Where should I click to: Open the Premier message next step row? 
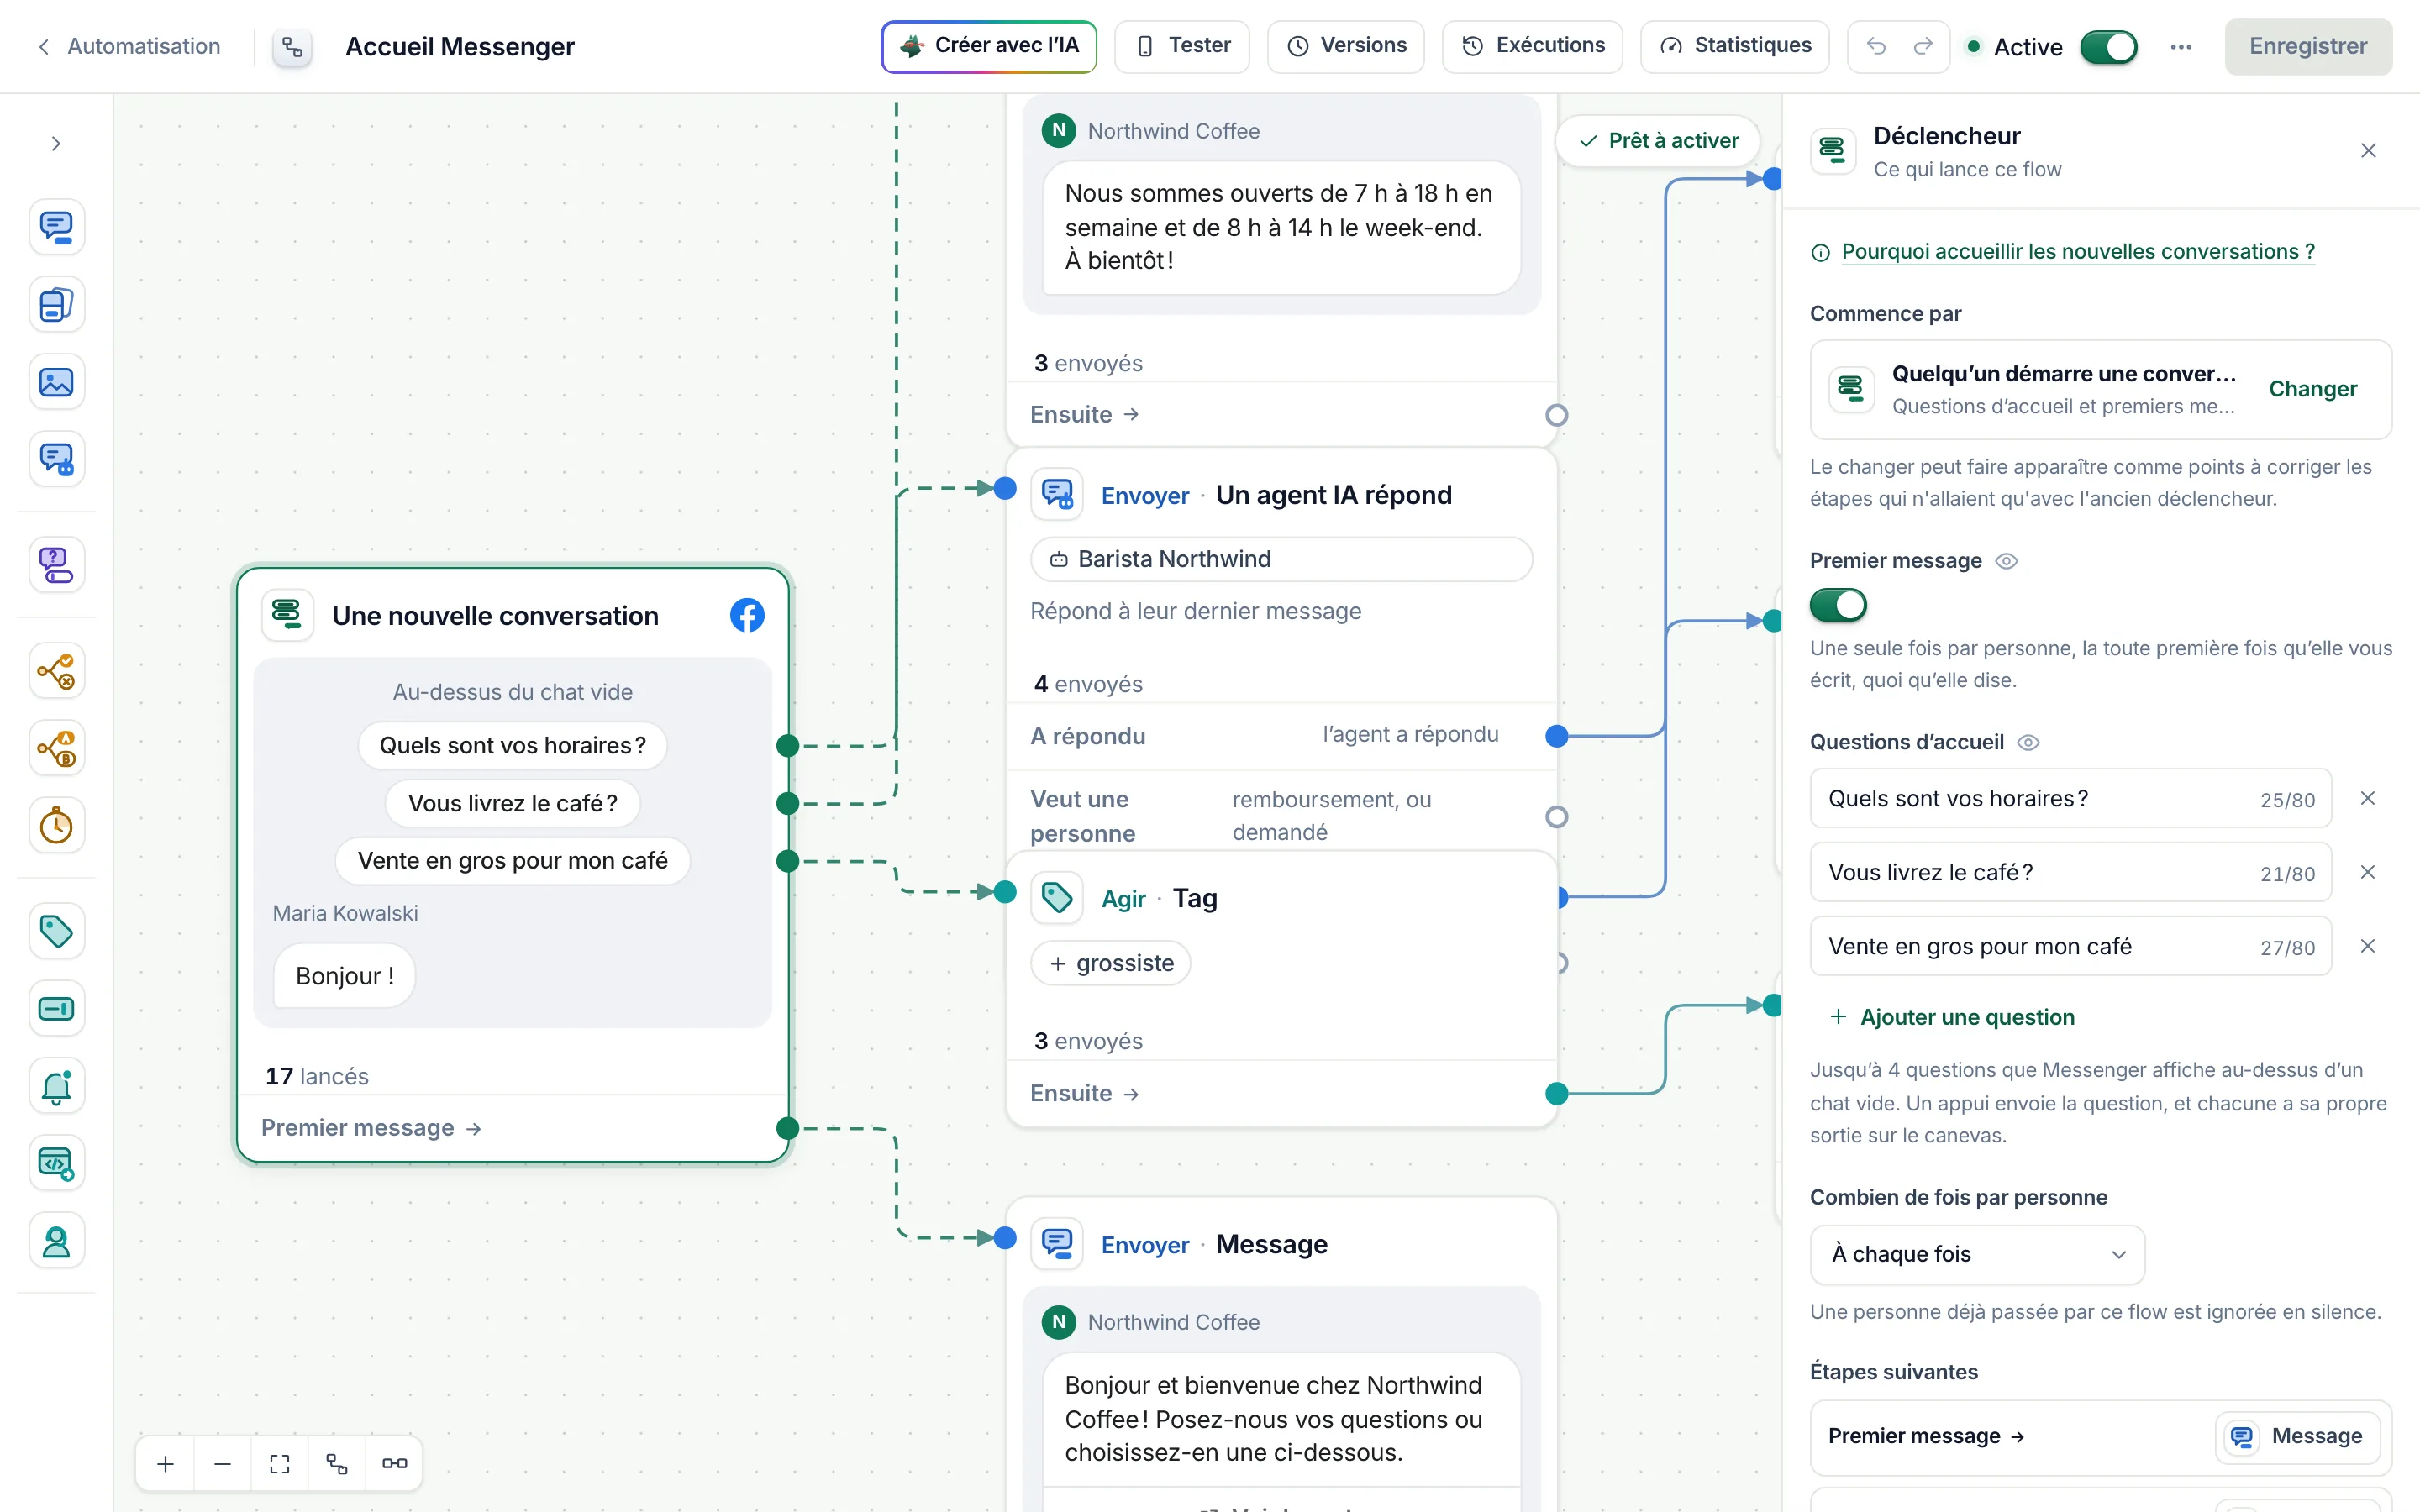click(2101, 1438)
